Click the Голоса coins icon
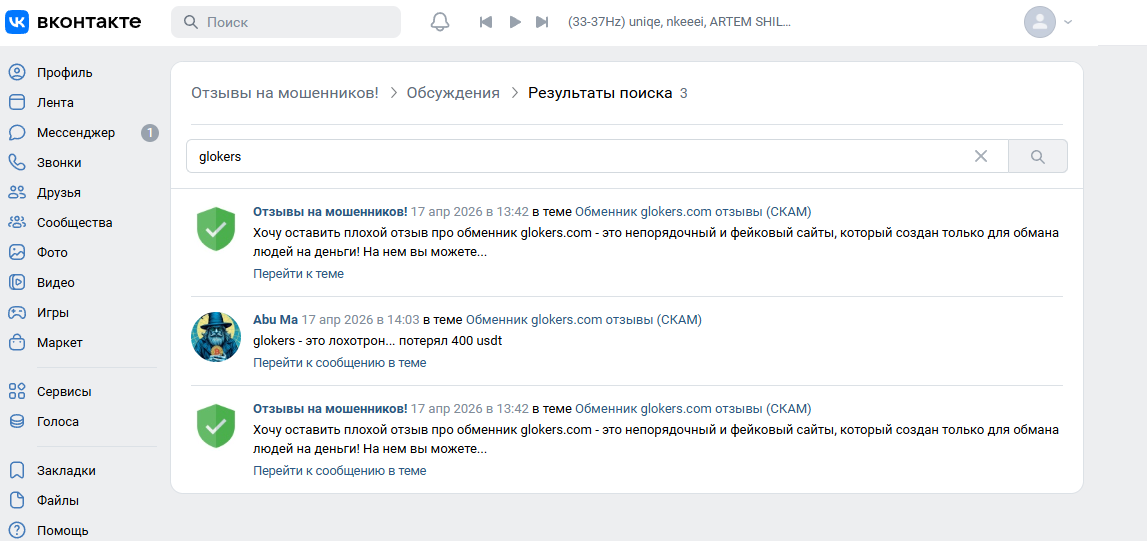 pyautogui.click(x=17, y=421)
